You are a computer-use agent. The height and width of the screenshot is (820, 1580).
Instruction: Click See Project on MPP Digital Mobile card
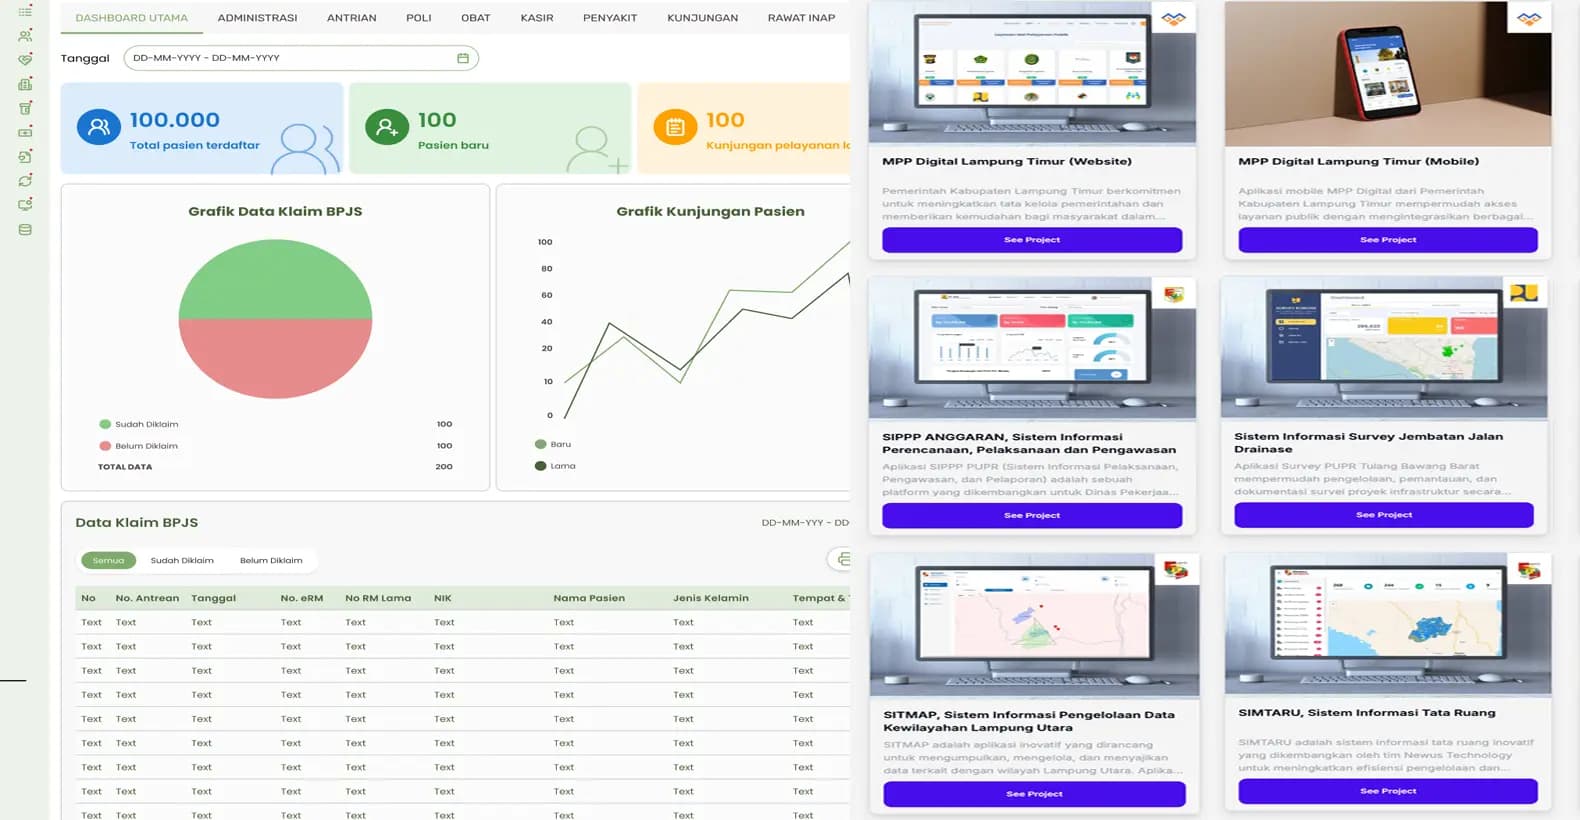1388,240
